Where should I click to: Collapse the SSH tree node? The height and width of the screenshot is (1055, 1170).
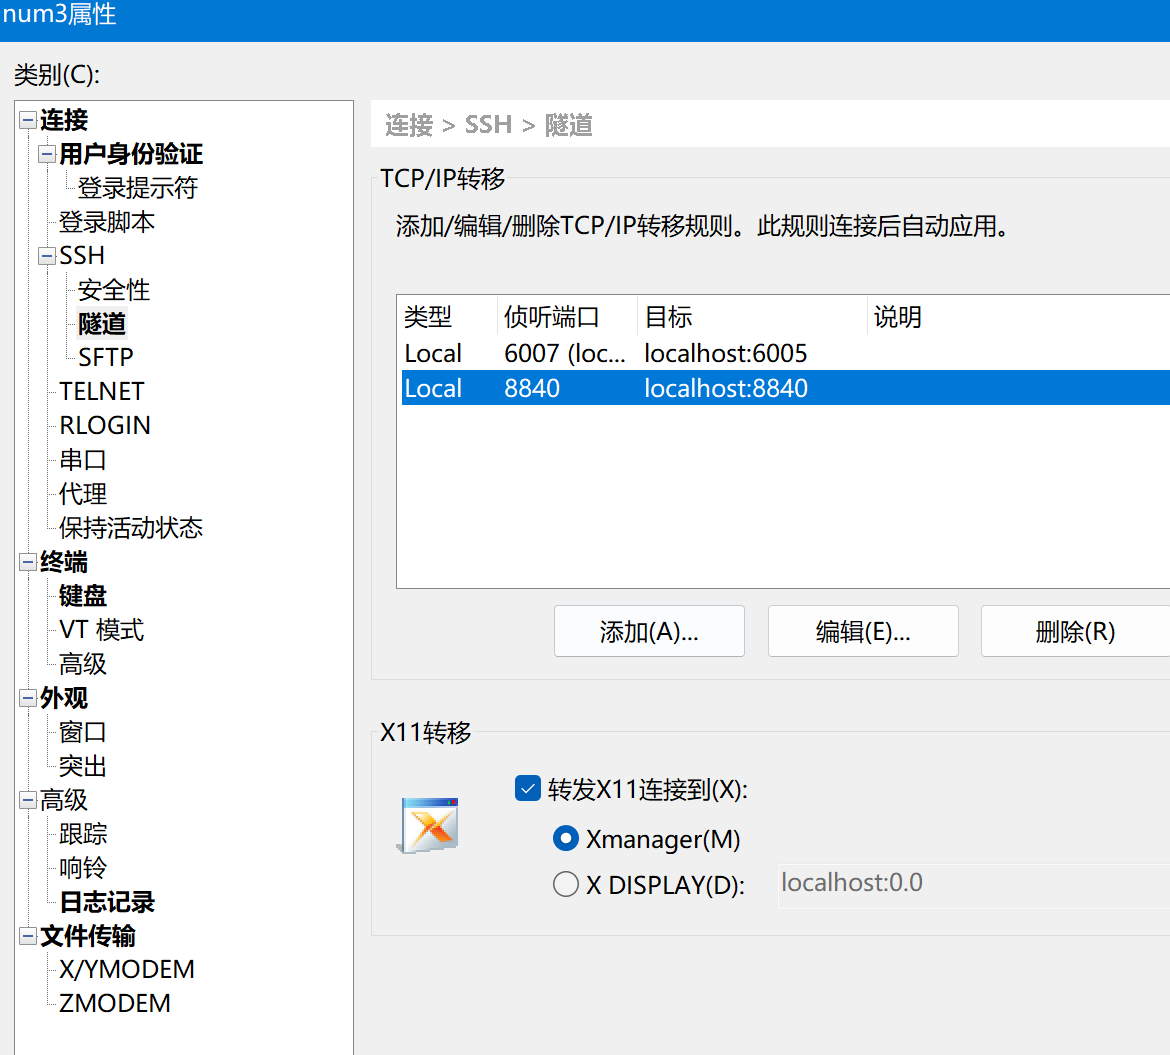(47, 256)
